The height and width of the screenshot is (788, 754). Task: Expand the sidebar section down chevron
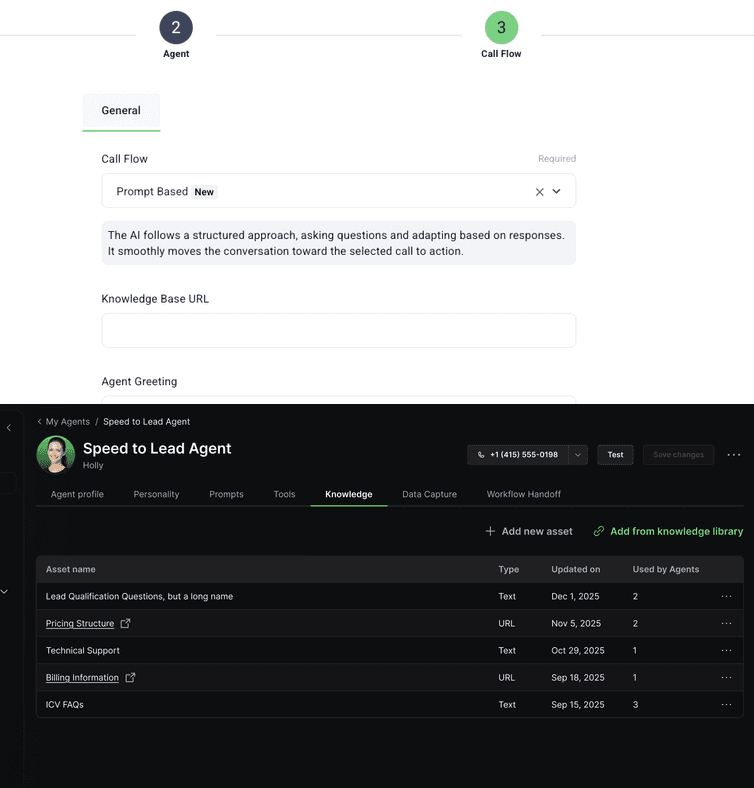pyautogui.click(x=4, y=592)
